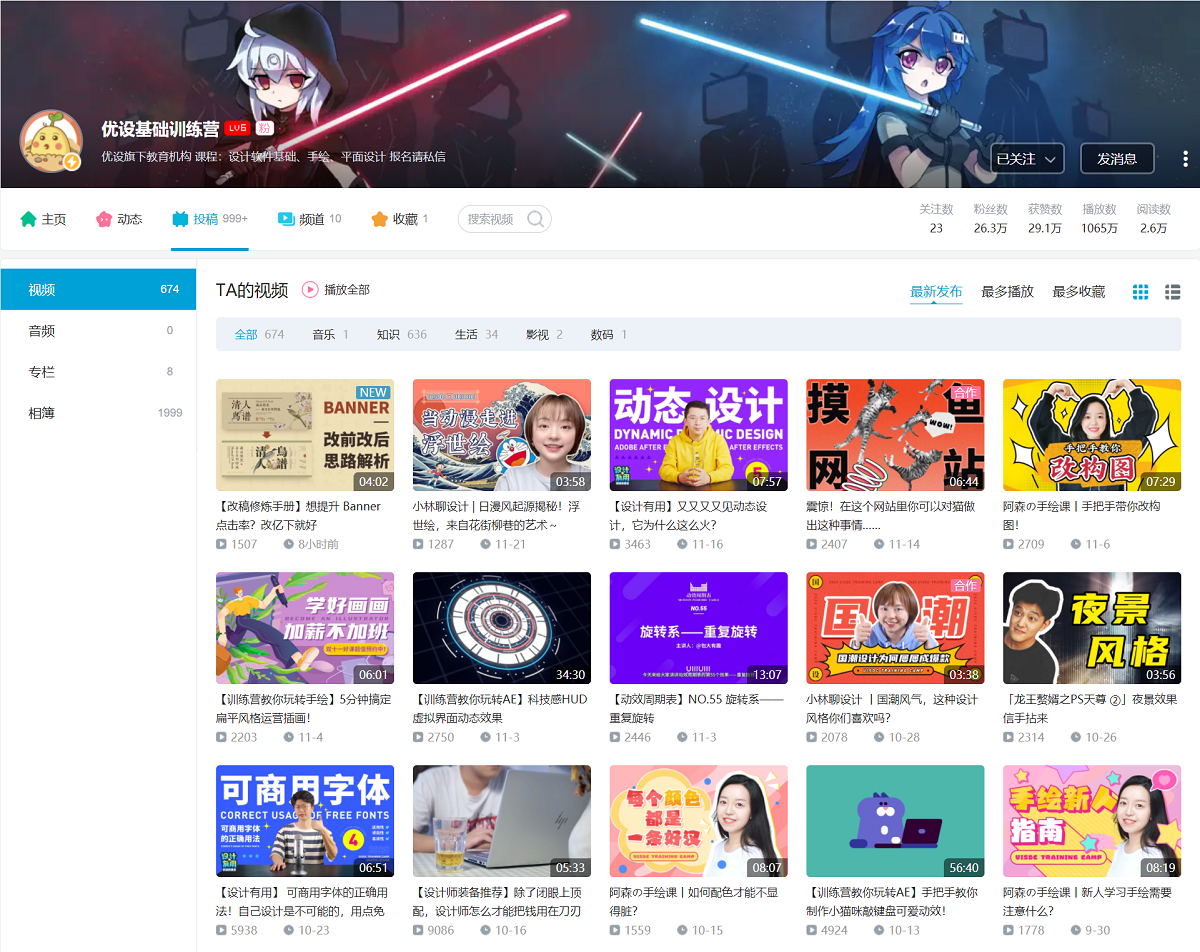Image resolution: width=1200 pixels, height=952 pixels.
Task: Select 相簿 in left sidebar
Action: pyautogui.click(x=98, y=412)
